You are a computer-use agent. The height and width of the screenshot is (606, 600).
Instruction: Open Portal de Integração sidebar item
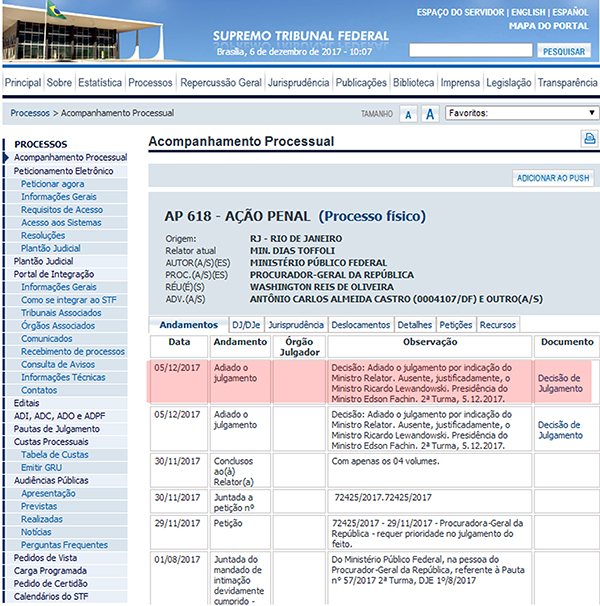tap(54, 274)
